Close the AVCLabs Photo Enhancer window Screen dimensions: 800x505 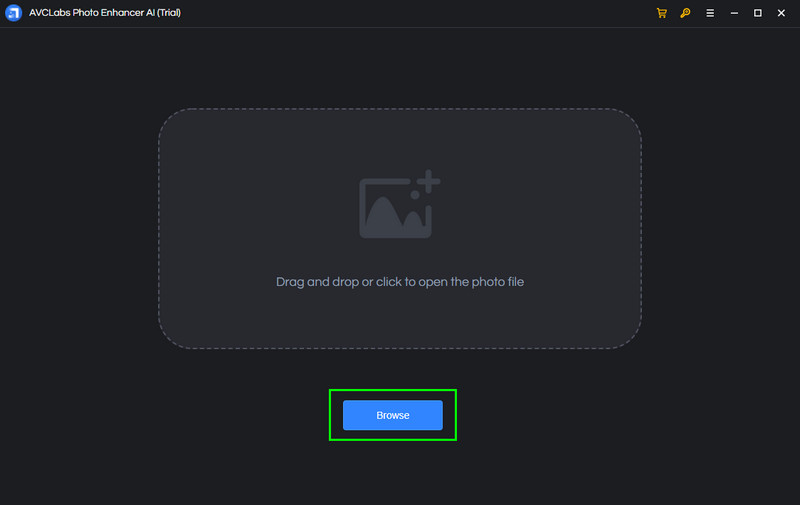[781, 13]
